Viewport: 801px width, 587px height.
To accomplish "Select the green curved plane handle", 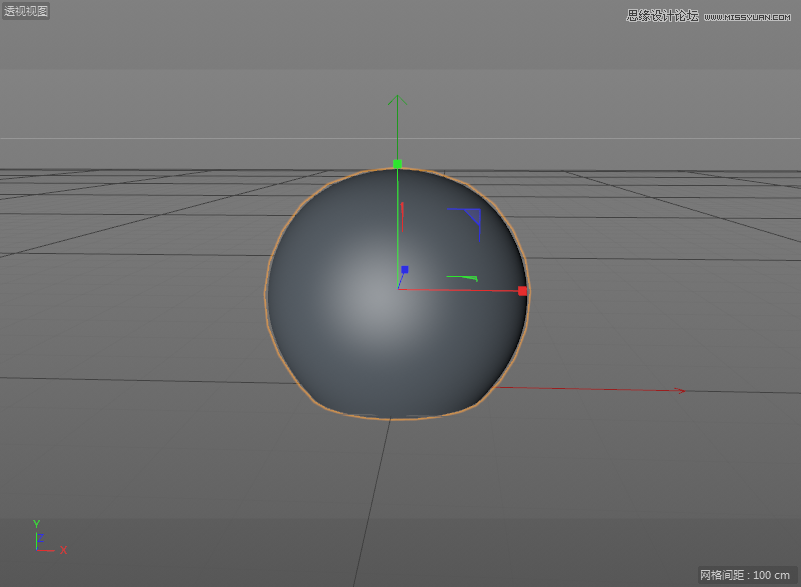I will tap(462, 277).
